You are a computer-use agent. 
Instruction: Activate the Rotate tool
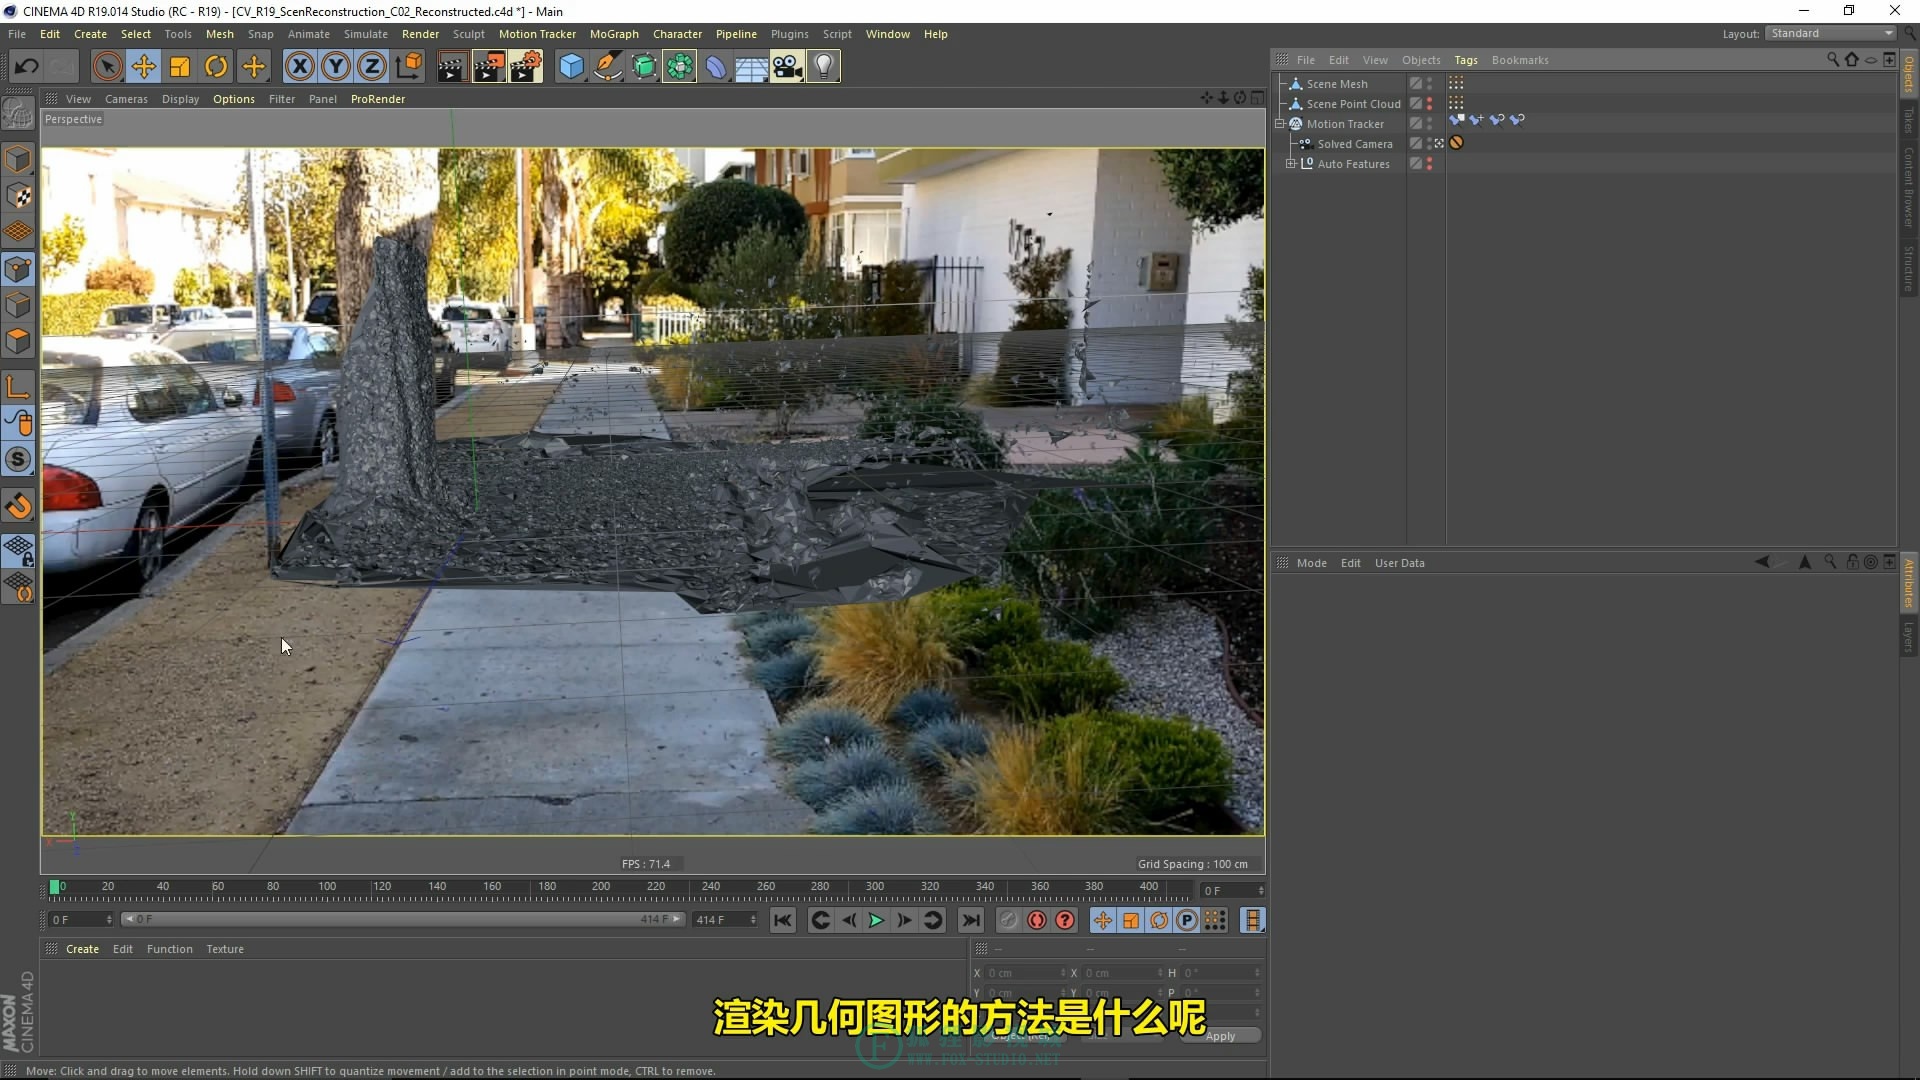click(x=216, y=67)
